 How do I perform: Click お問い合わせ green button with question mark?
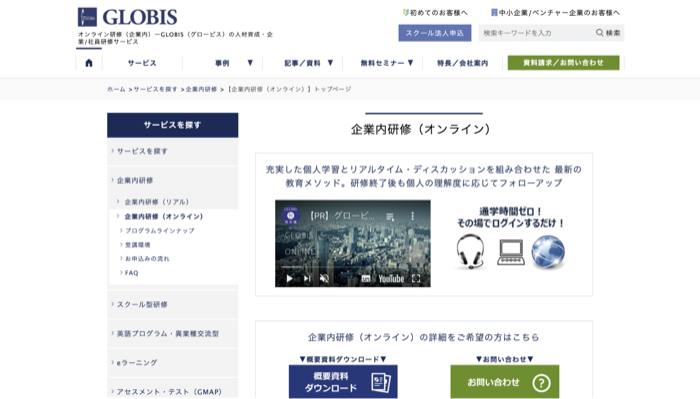tap(504, 382)
